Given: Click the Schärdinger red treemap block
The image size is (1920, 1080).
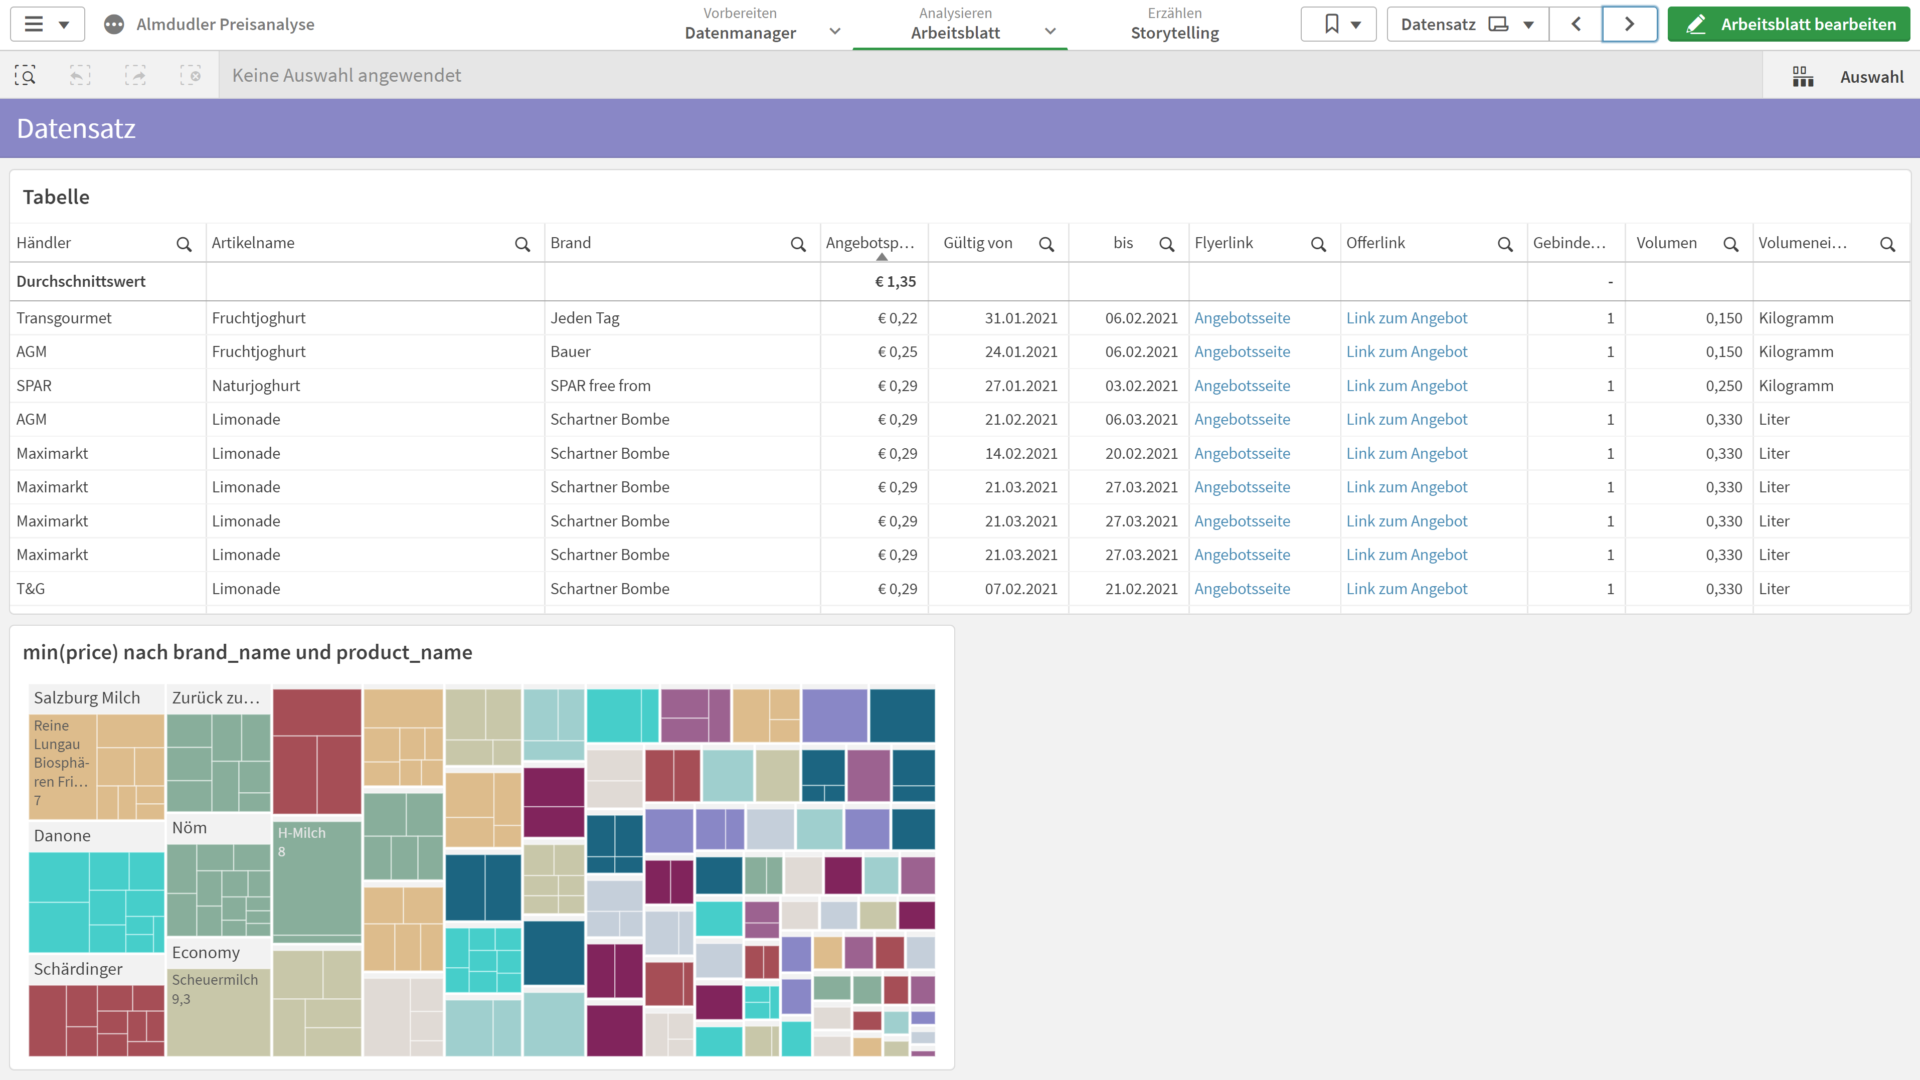Looking at the screenshot, I should (96, 1020).
